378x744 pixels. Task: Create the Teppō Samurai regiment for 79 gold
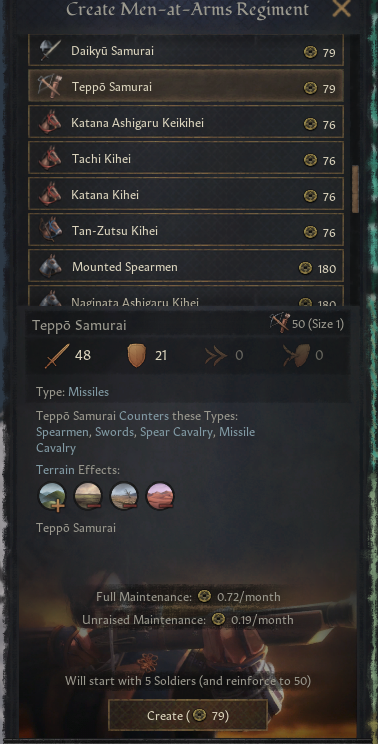pos(188,715)
